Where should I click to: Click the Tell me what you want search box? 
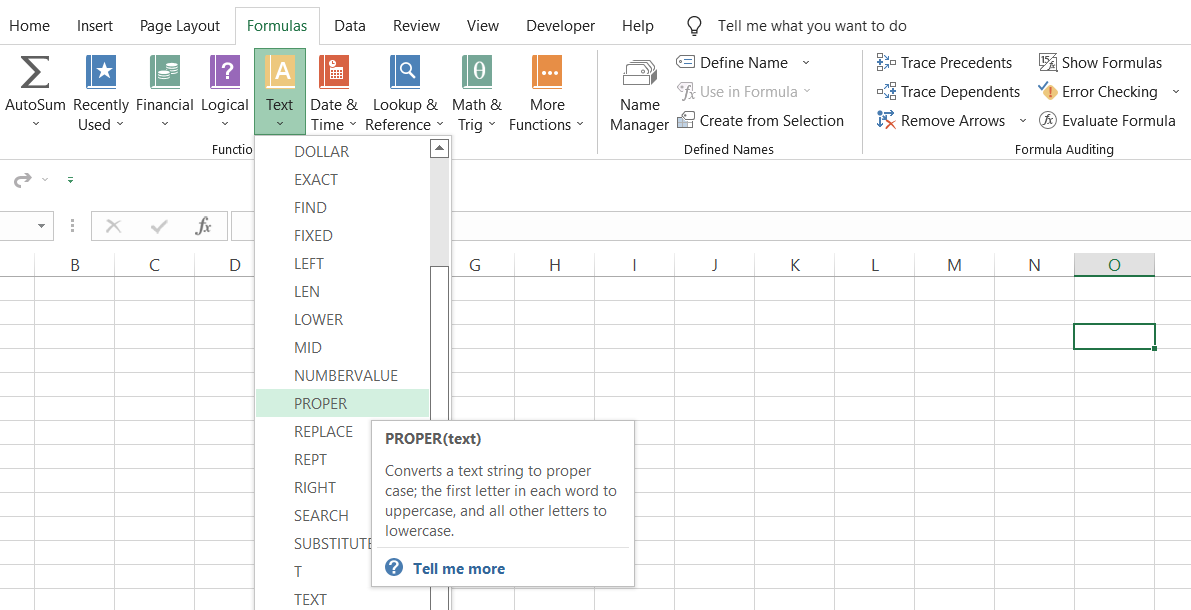tap(812, 26)
